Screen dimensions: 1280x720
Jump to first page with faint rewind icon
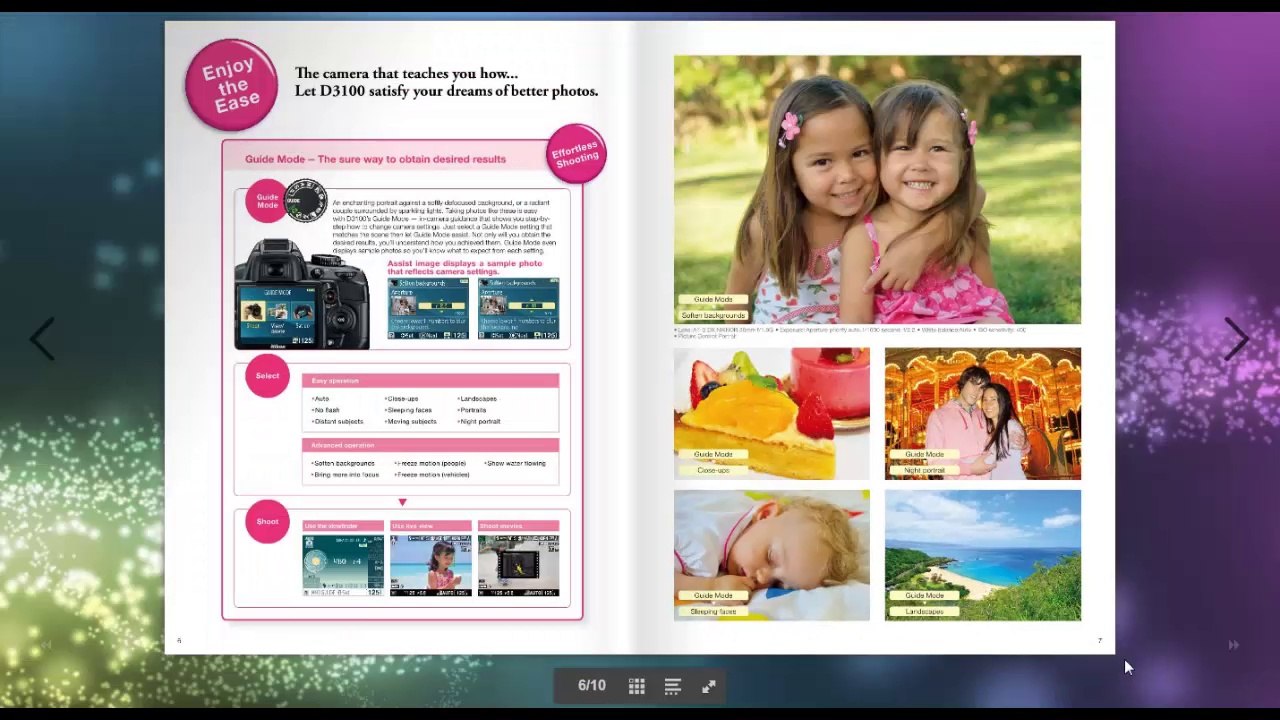click(46, 645)
